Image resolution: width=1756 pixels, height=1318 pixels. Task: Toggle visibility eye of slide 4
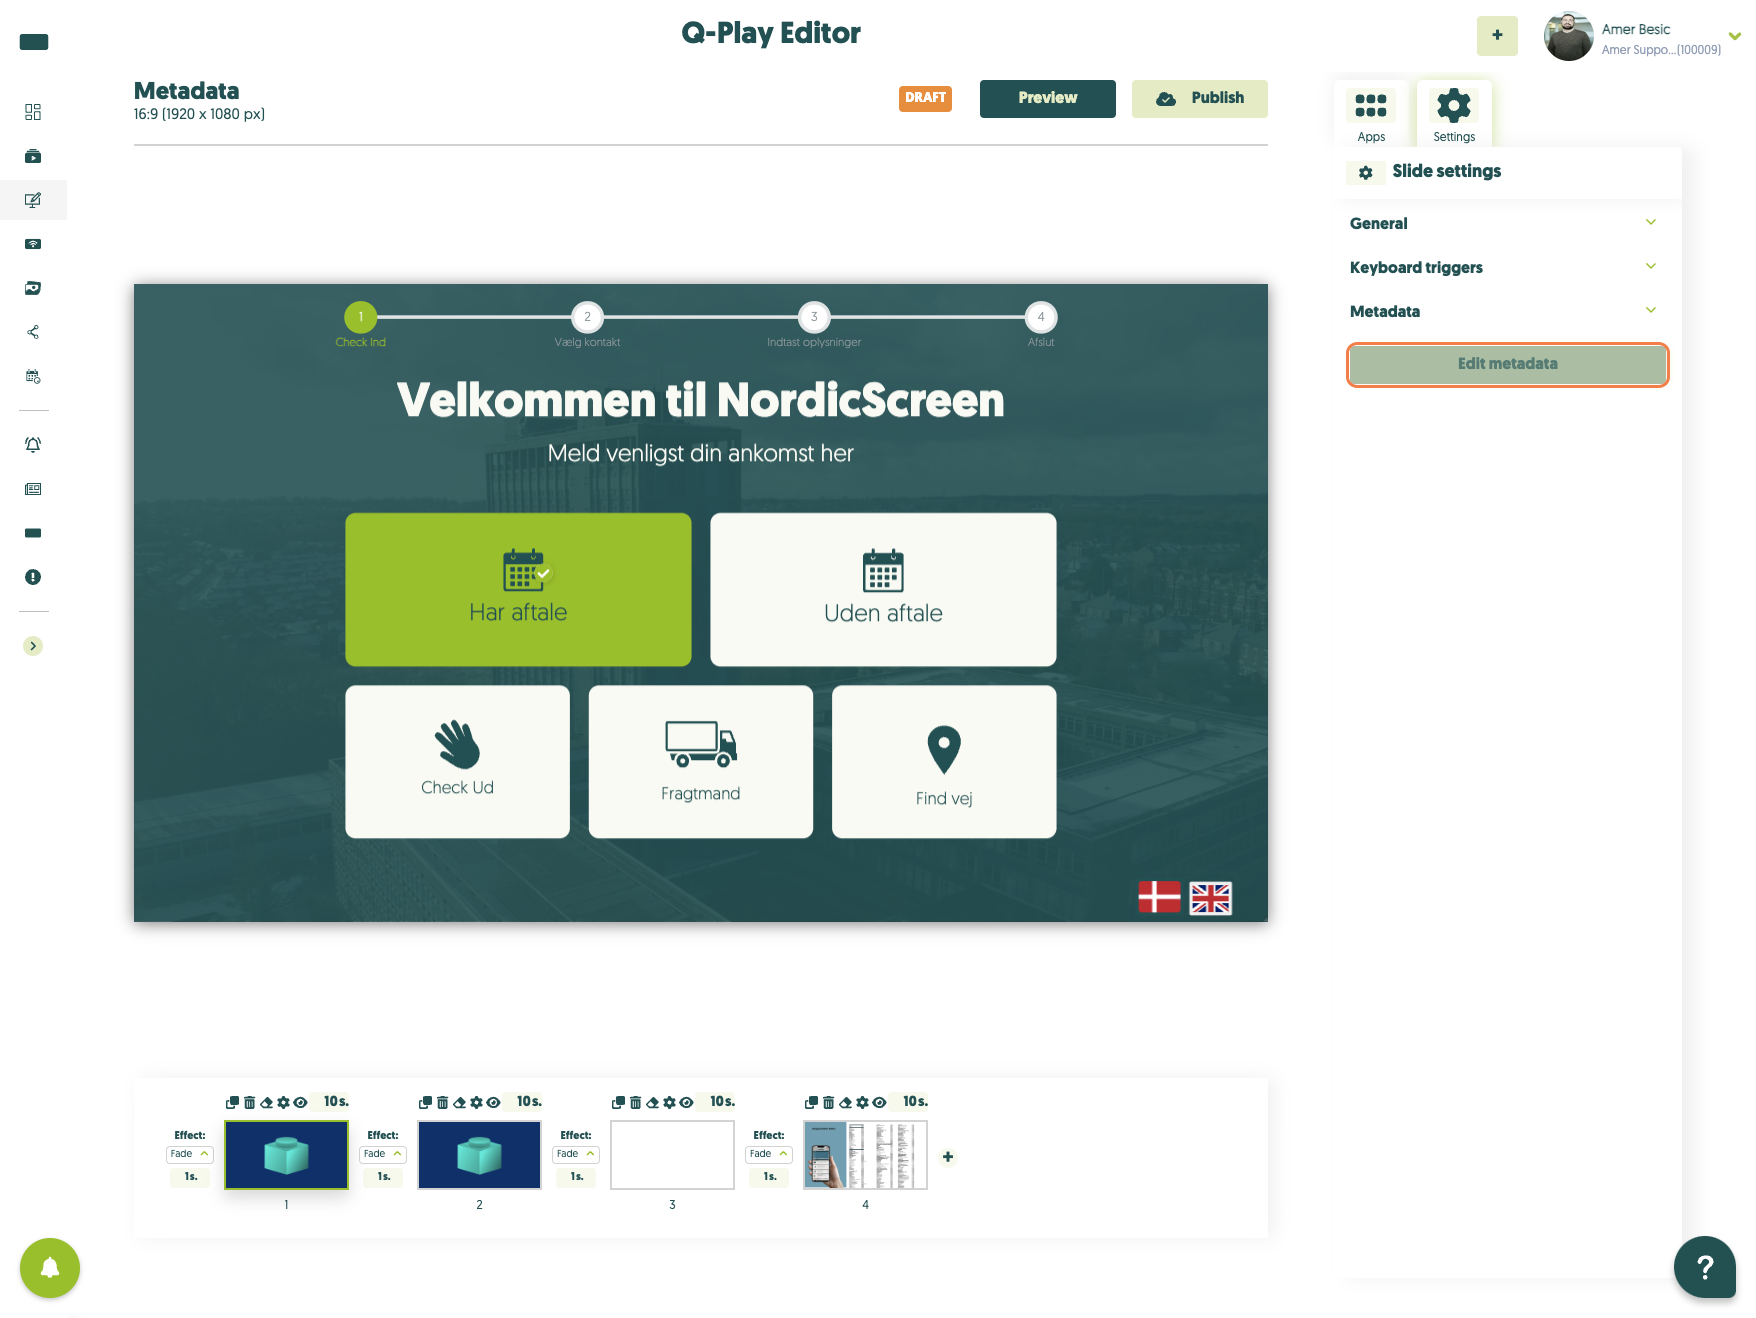point(879,1102)
